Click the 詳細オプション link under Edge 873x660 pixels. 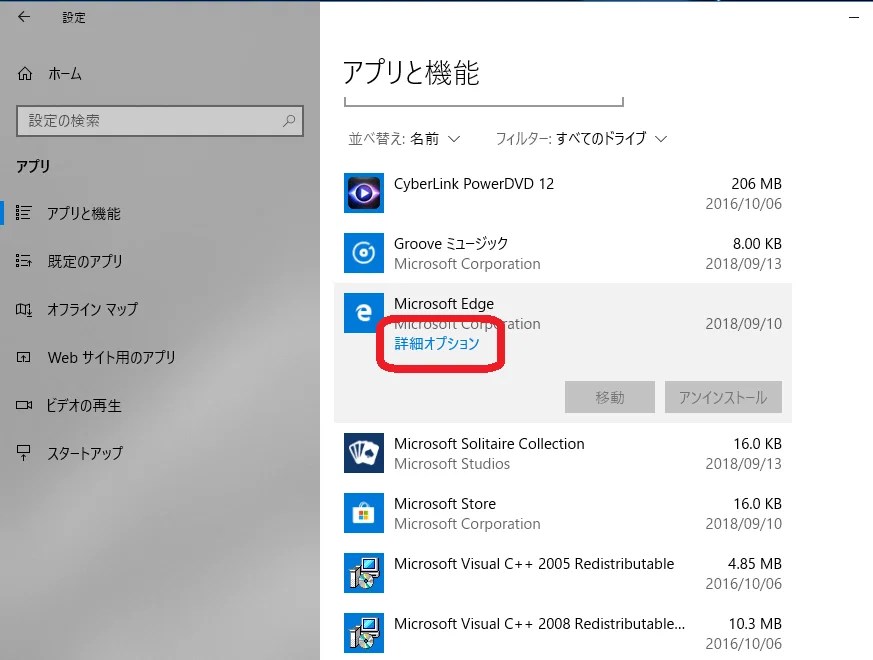point(436,344)
